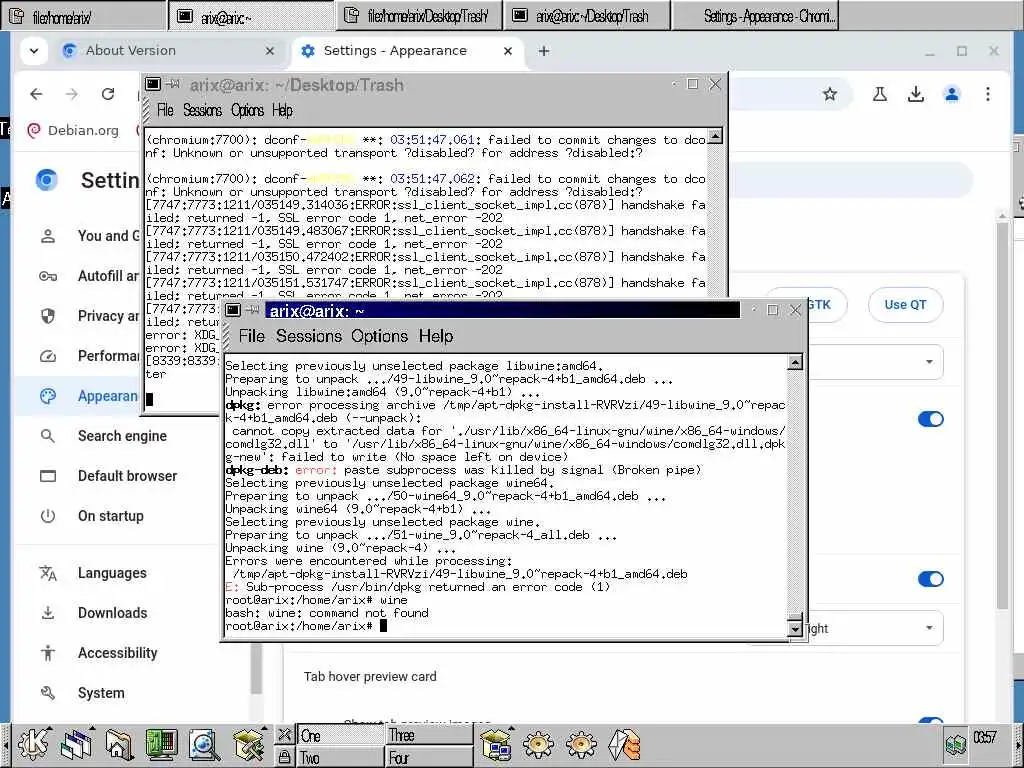Toggle the upper appearance switch on the right
This screenshot has height=768, width=1024.
(x=931, y=419)
